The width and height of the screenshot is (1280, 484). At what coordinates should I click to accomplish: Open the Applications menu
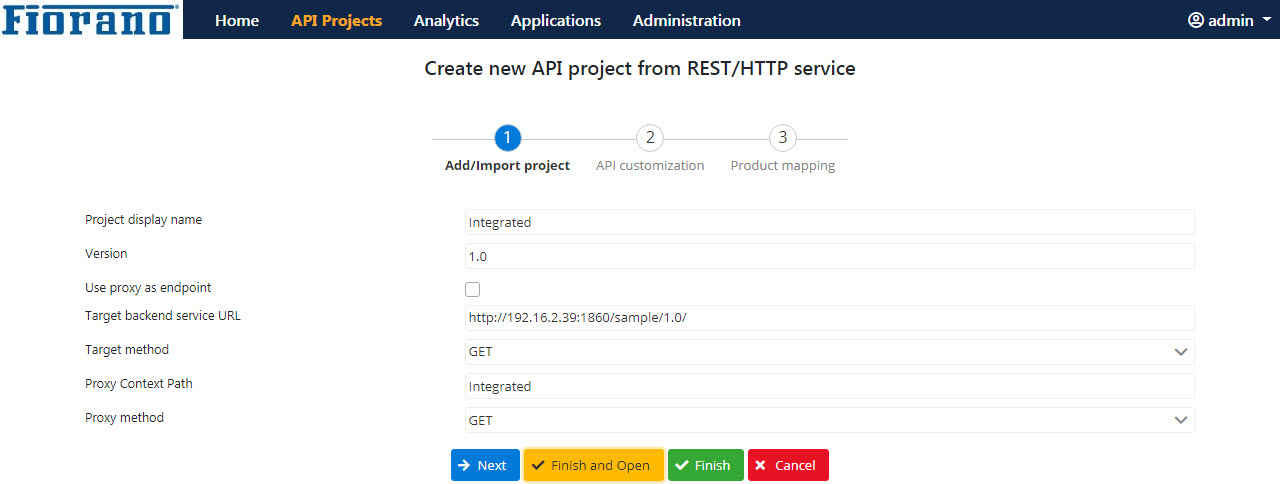point(556,20)
